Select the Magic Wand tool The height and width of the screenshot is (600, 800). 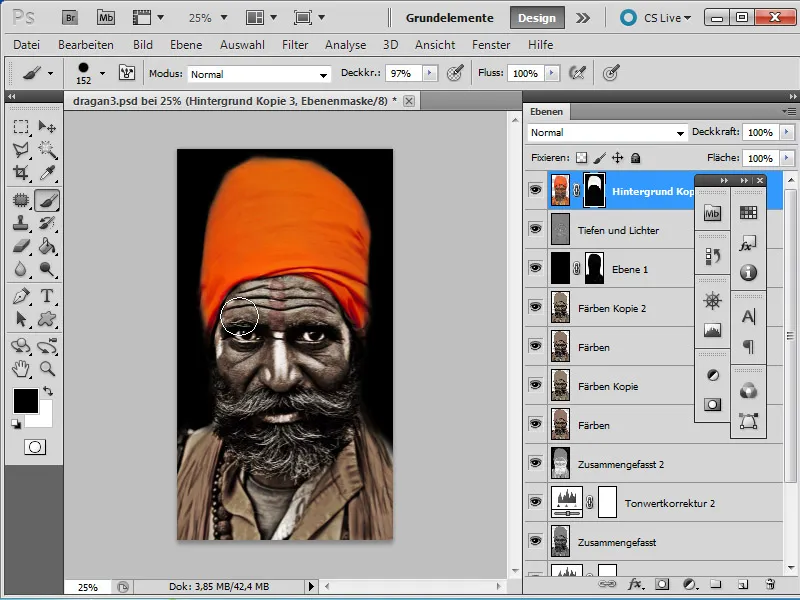47,149
